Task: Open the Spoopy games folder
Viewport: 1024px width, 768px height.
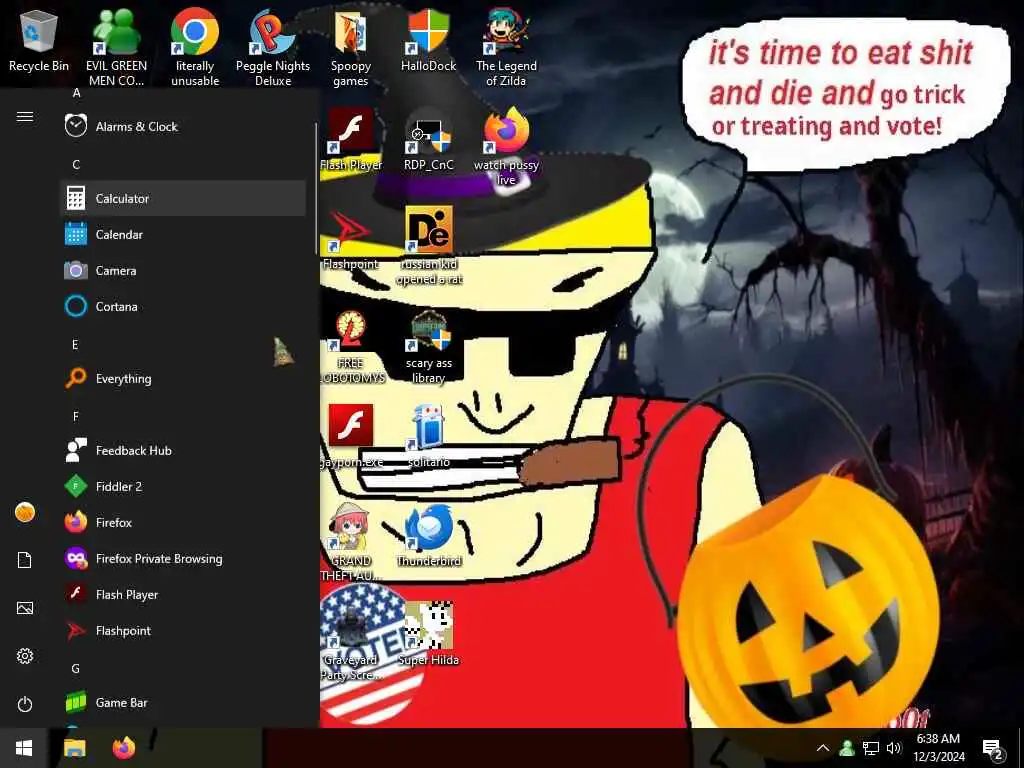Action: pos(351,48)
